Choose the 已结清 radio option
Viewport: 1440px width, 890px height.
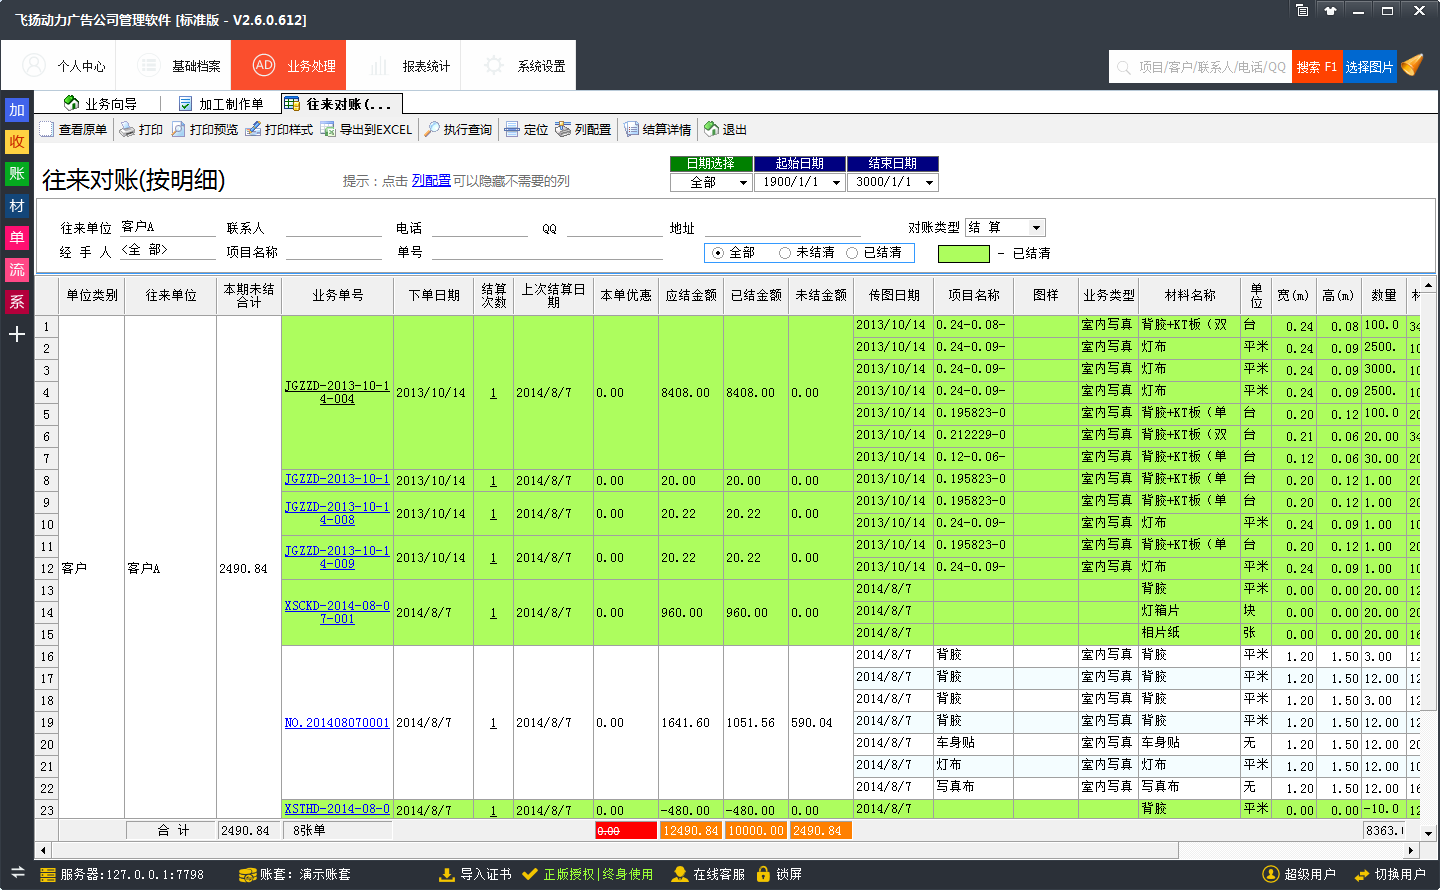point(852,253)
